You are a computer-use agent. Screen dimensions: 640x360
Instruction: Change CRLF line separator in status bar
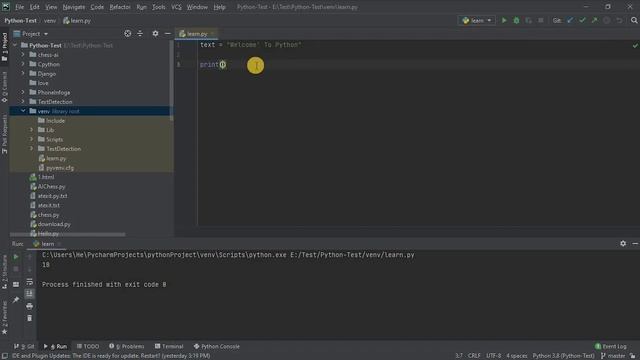474,356
